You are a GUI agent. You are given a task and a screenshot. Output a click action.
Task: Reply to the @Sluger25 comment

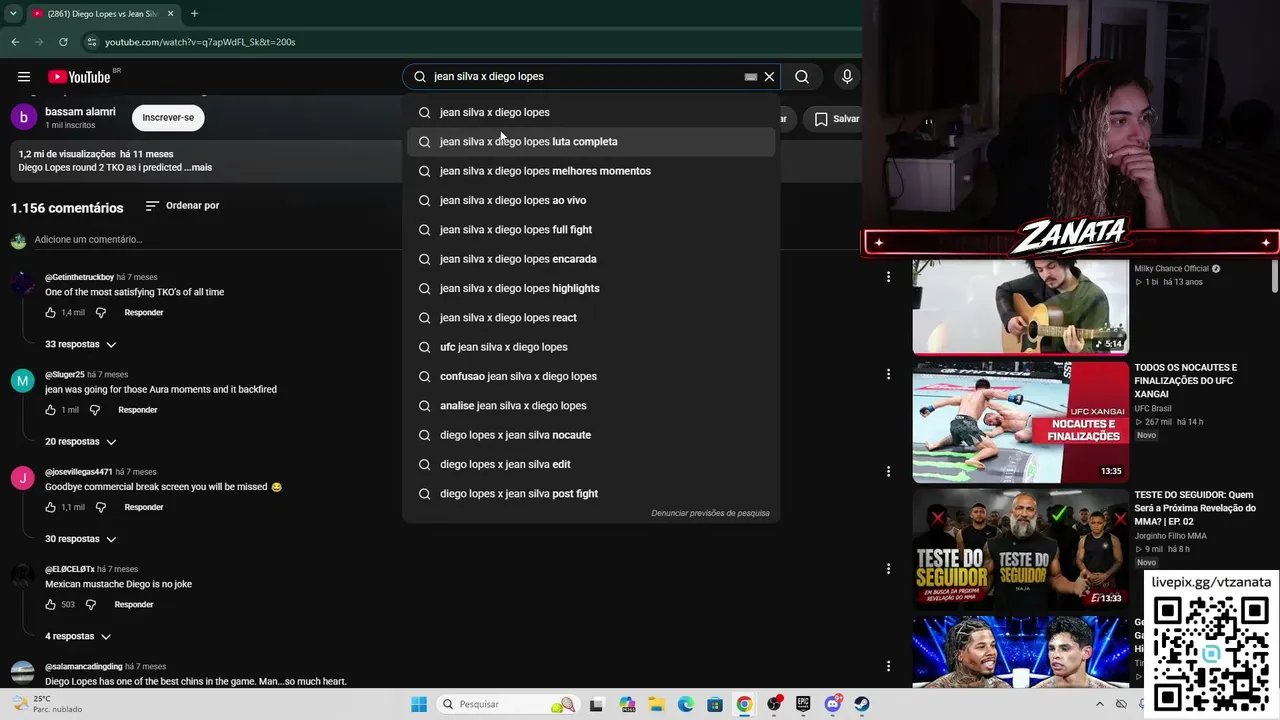138,410
